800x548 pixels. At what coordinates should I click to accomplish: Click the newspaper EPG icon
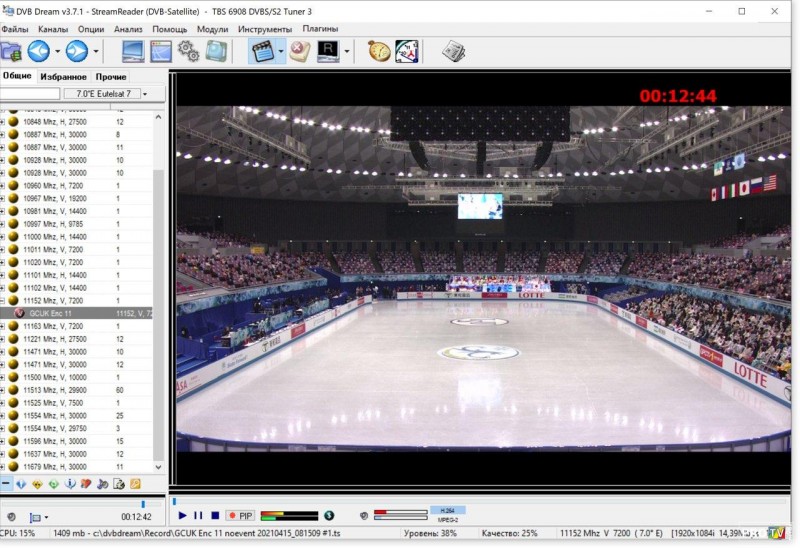pyautogui.click(x=453, y=51)
